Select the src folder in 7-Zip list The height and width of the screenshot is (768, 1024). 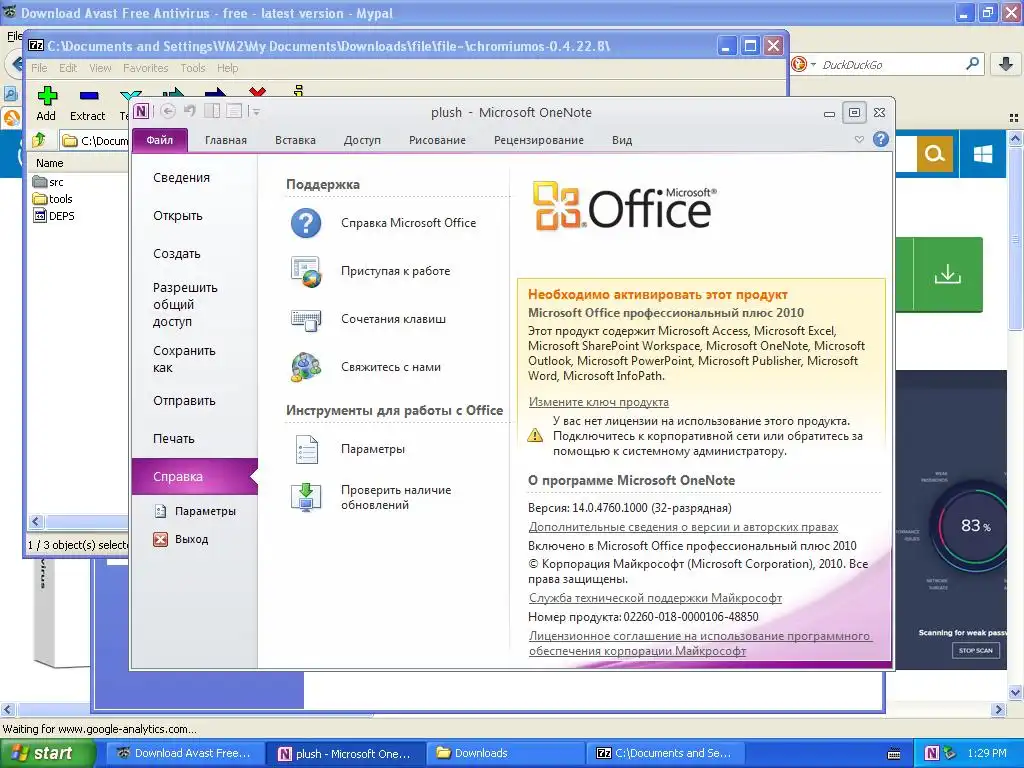48,182
